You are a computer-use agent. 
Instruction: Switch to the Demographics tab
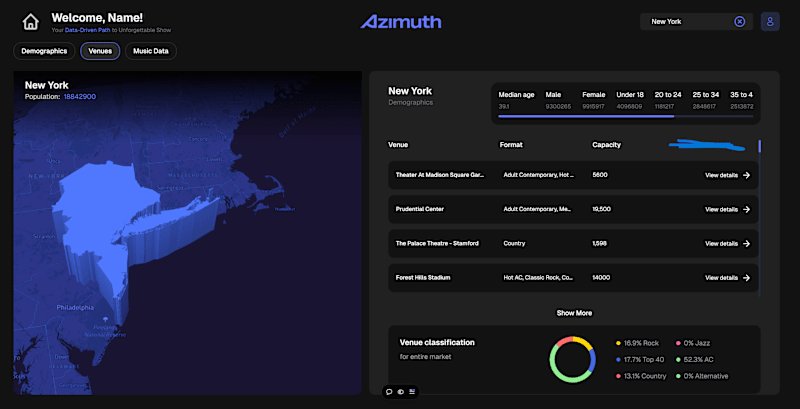tap(44, 51)
